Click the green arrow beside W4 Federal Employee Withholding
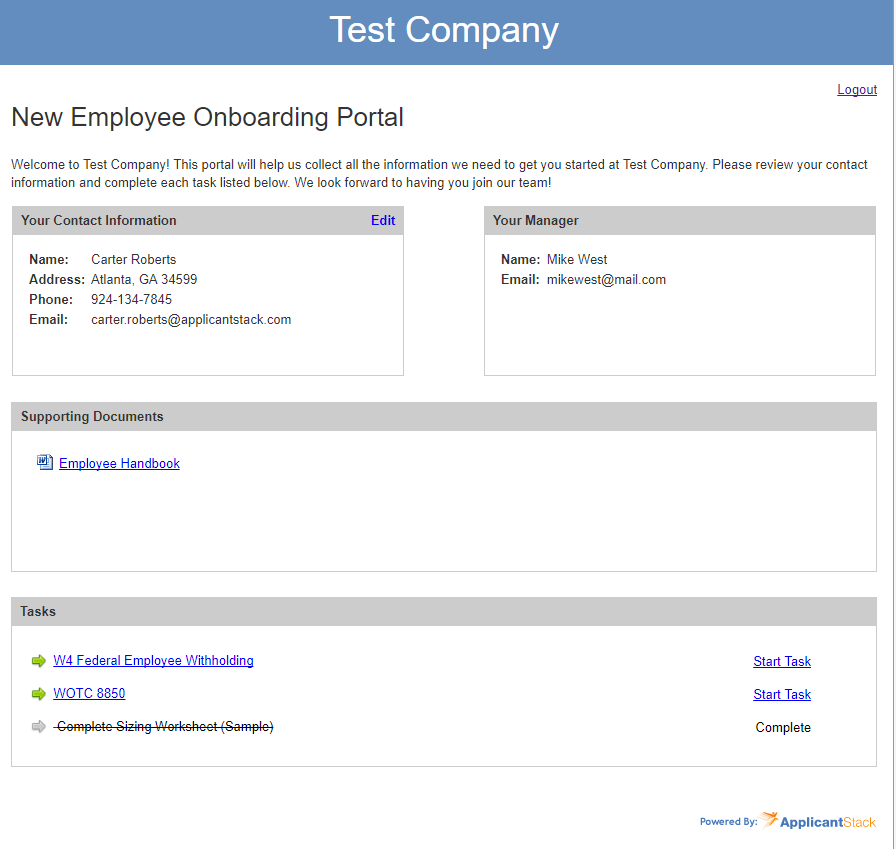Image resolution: width=896 pixels, height=849 pixels. click(37, 660)
